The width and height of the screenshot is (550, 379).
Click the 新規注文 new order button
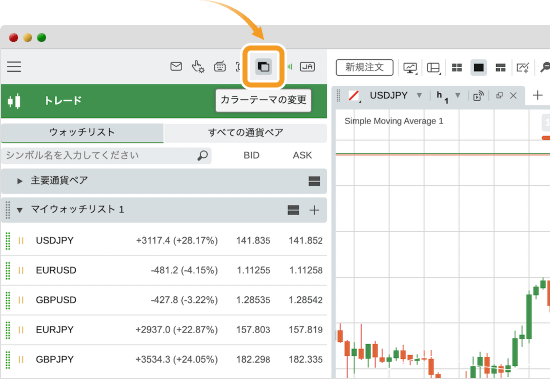[x=364, y=67]
